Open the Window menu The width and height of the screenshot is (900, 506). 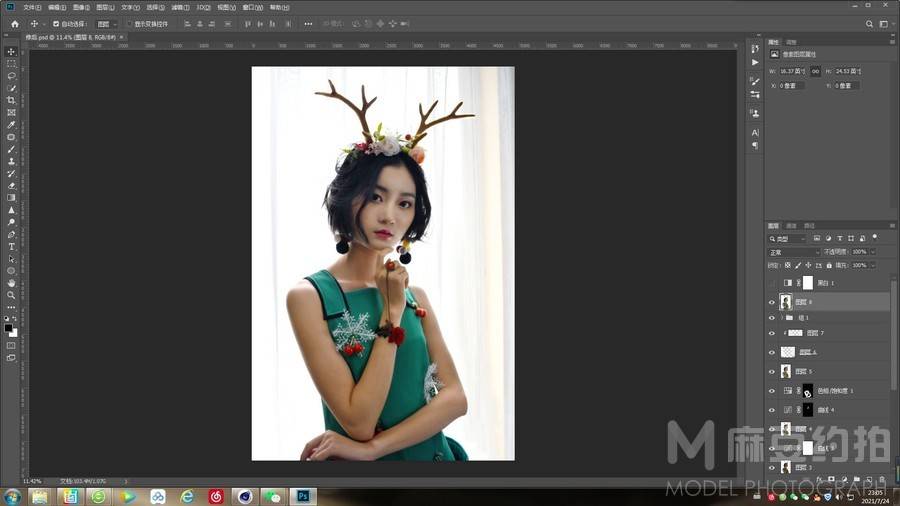point(252,7)
